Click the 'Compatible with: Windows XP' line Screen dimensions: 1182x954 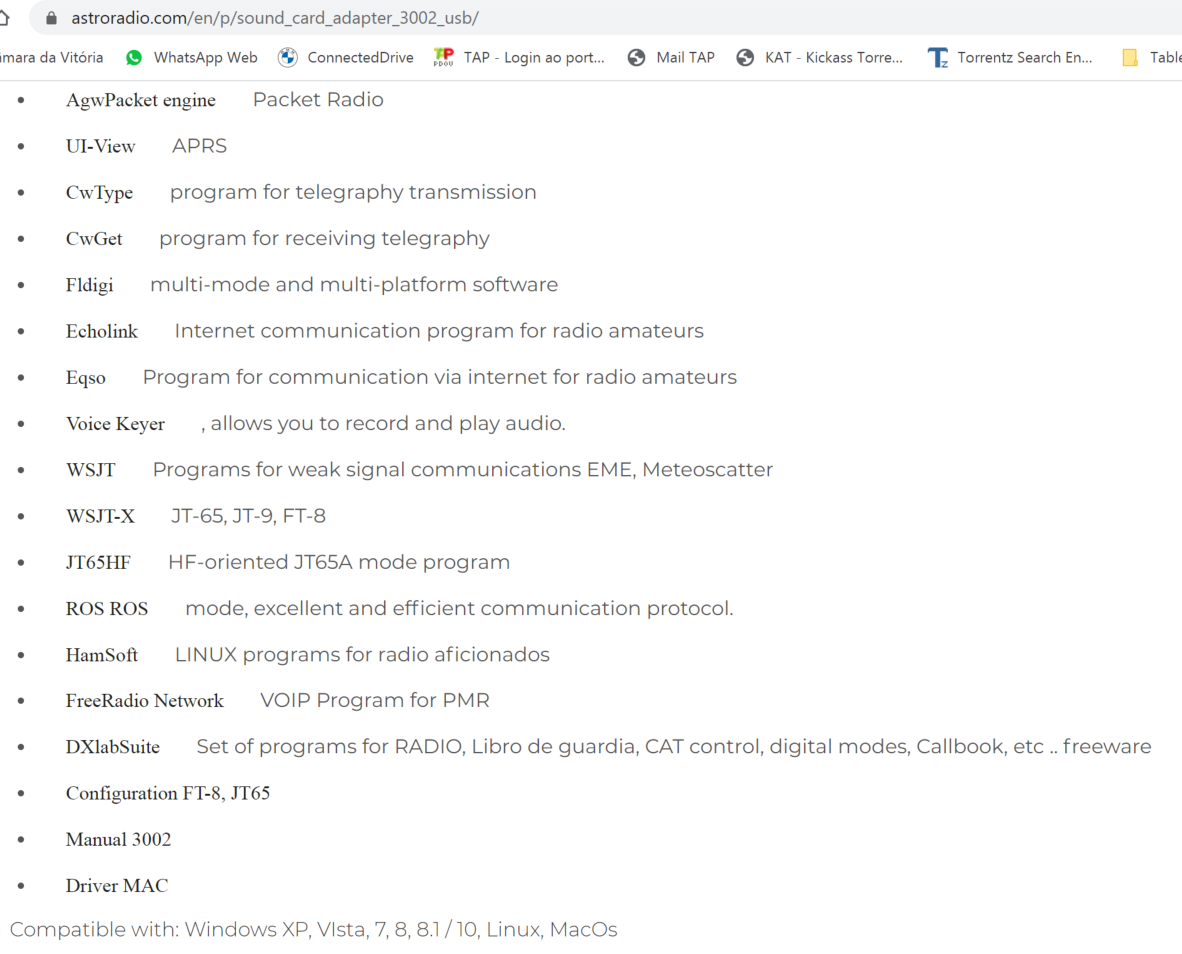[314, 929]
